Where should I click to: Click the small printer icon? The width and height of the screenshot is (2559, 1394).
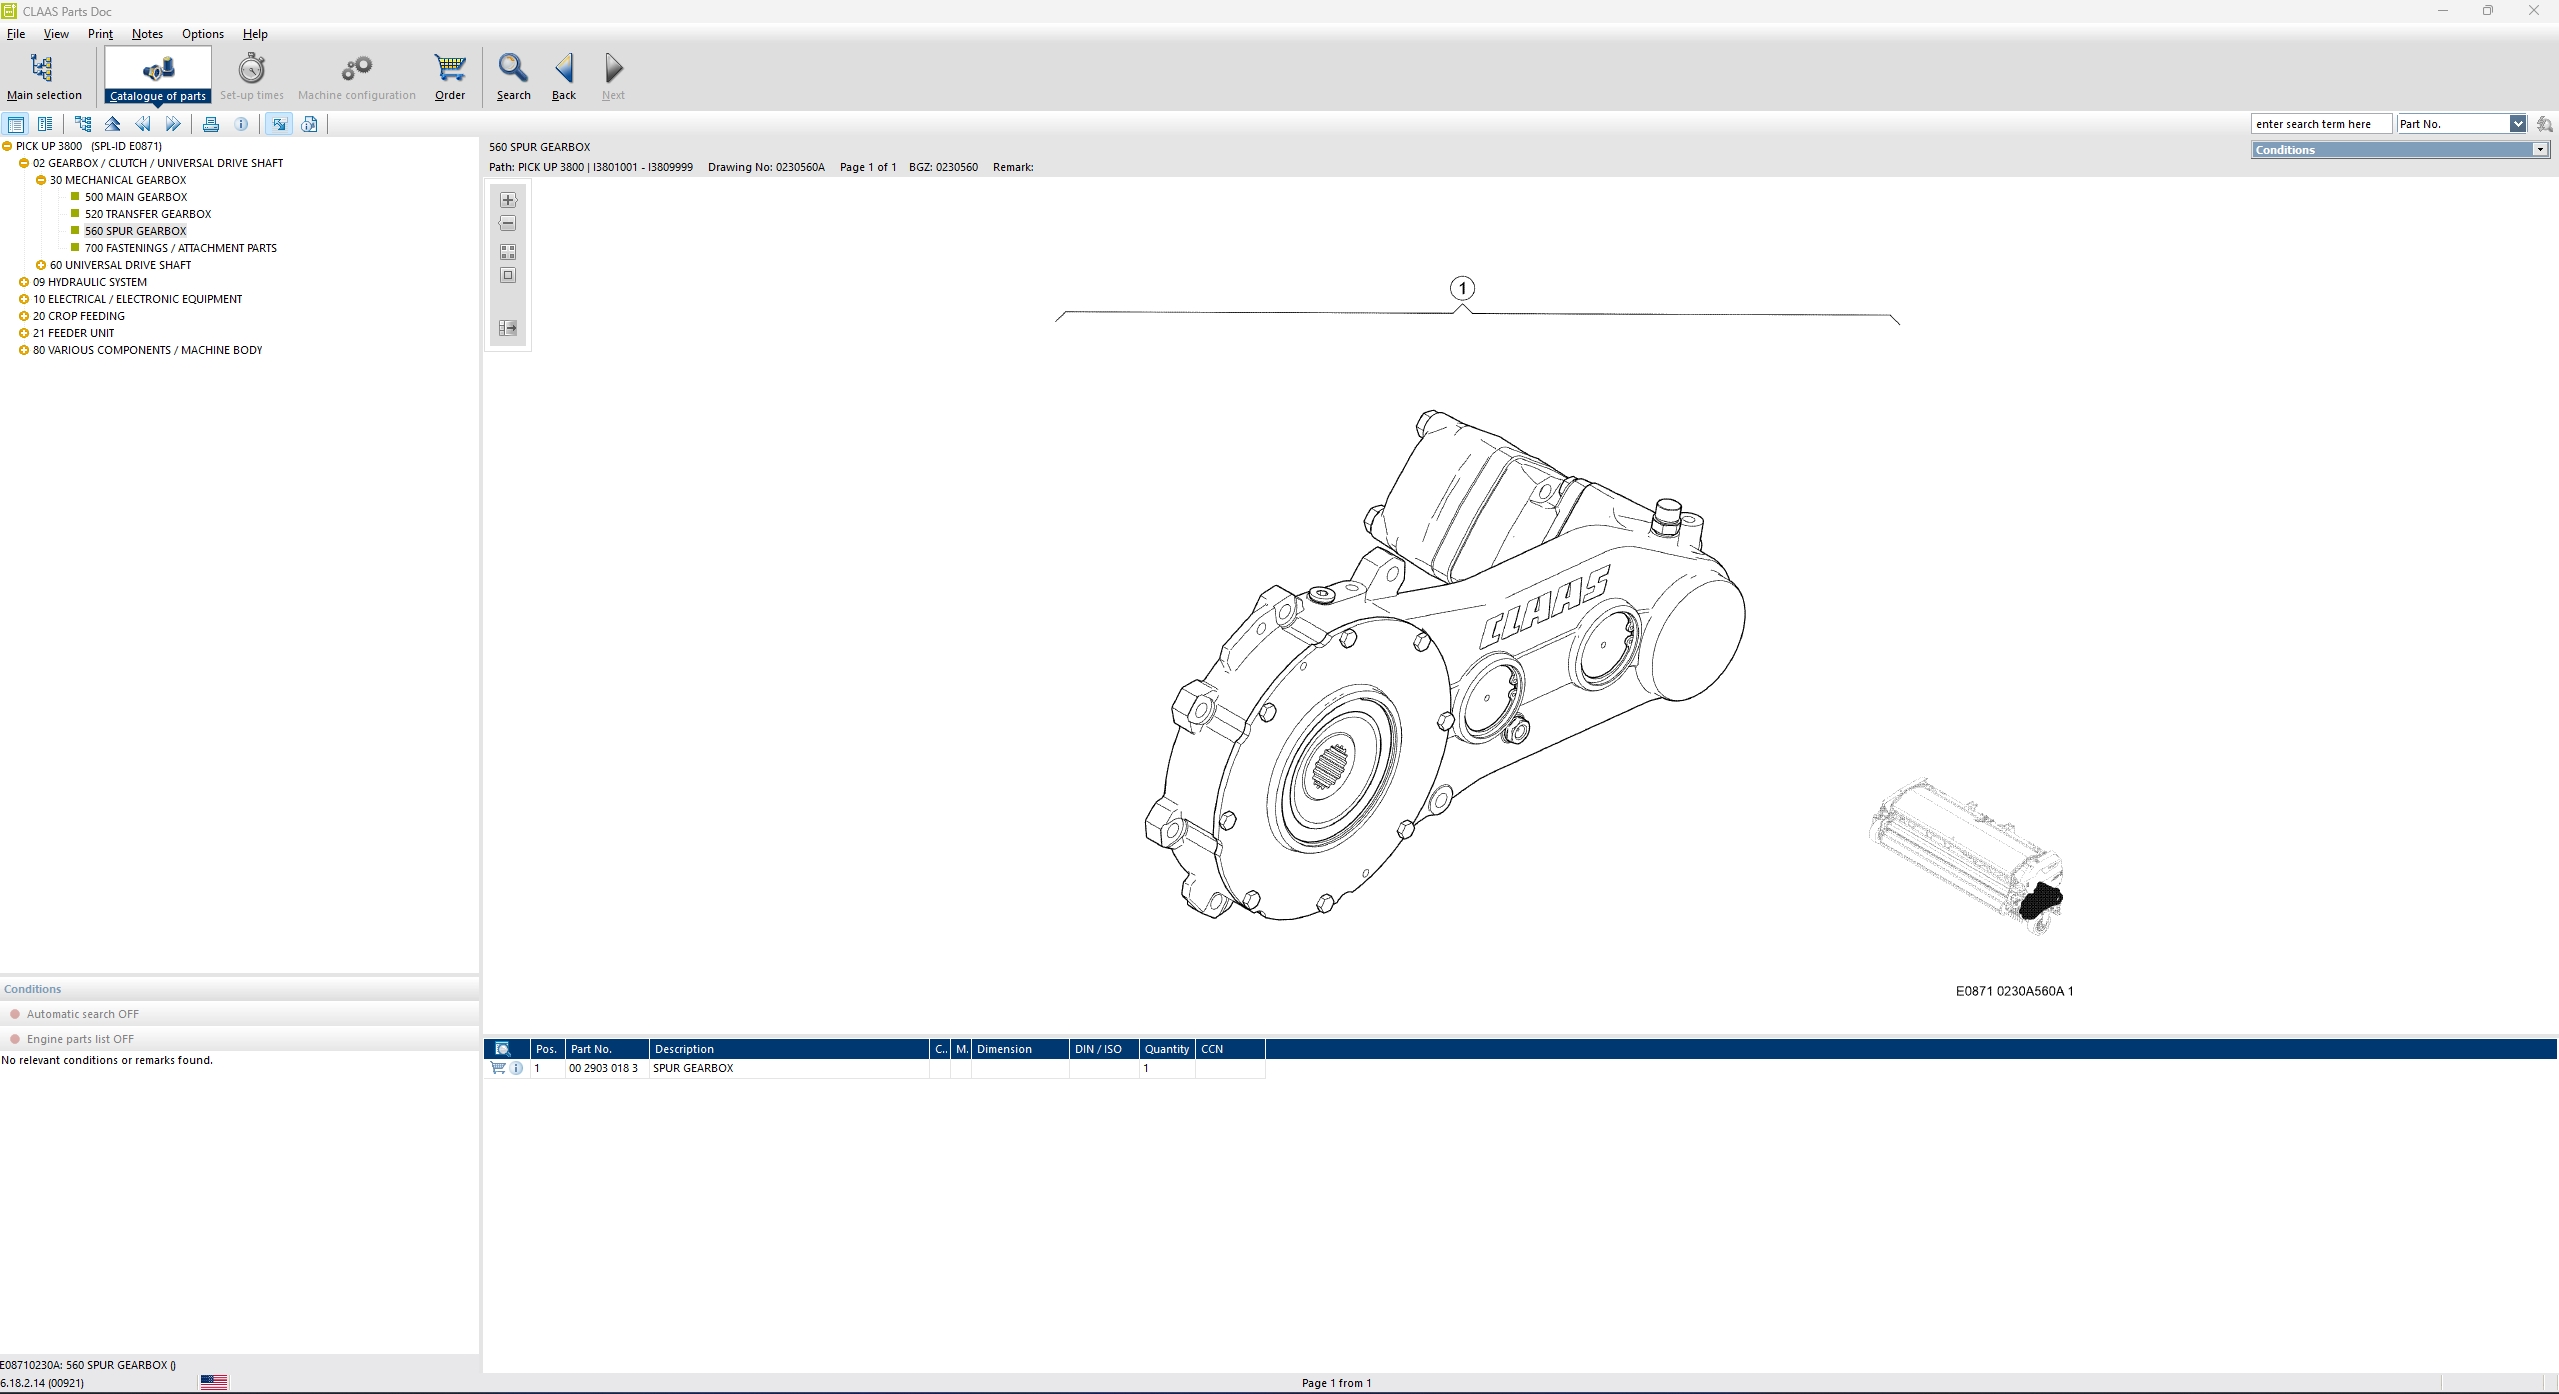click(x=211, y=124)
